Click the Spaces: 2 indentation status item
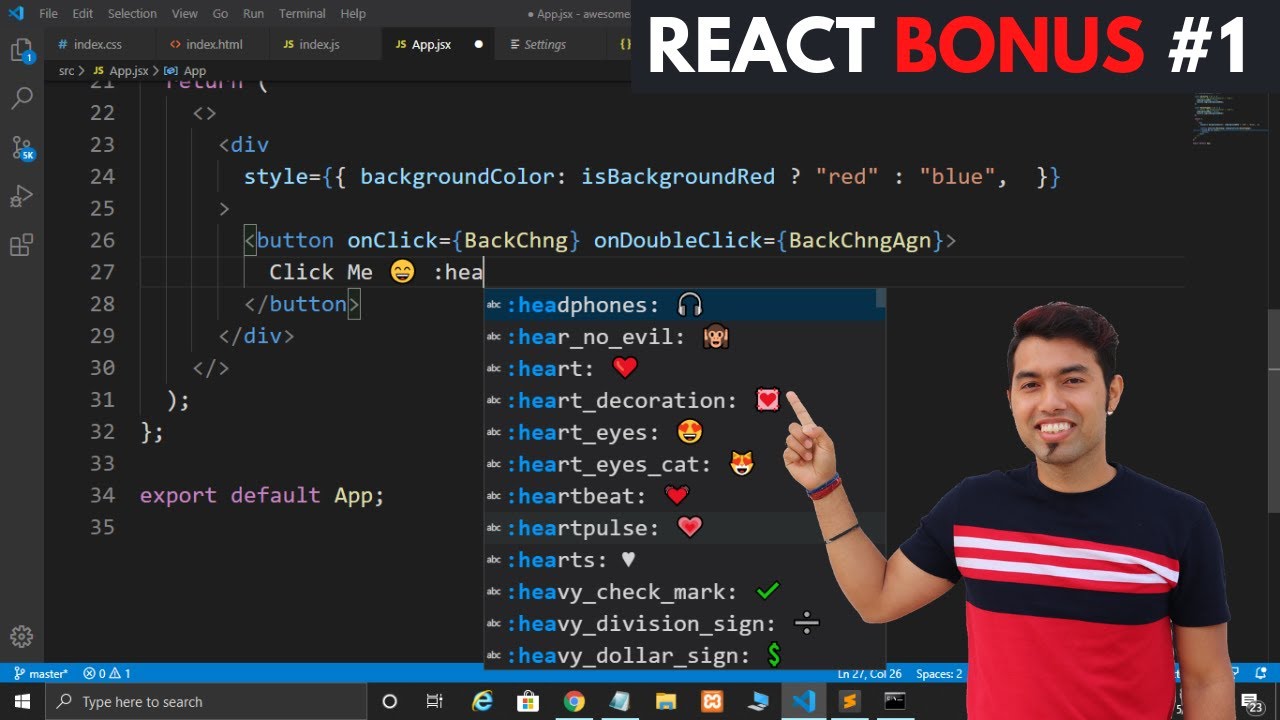1280x720 pixels. 939,674
